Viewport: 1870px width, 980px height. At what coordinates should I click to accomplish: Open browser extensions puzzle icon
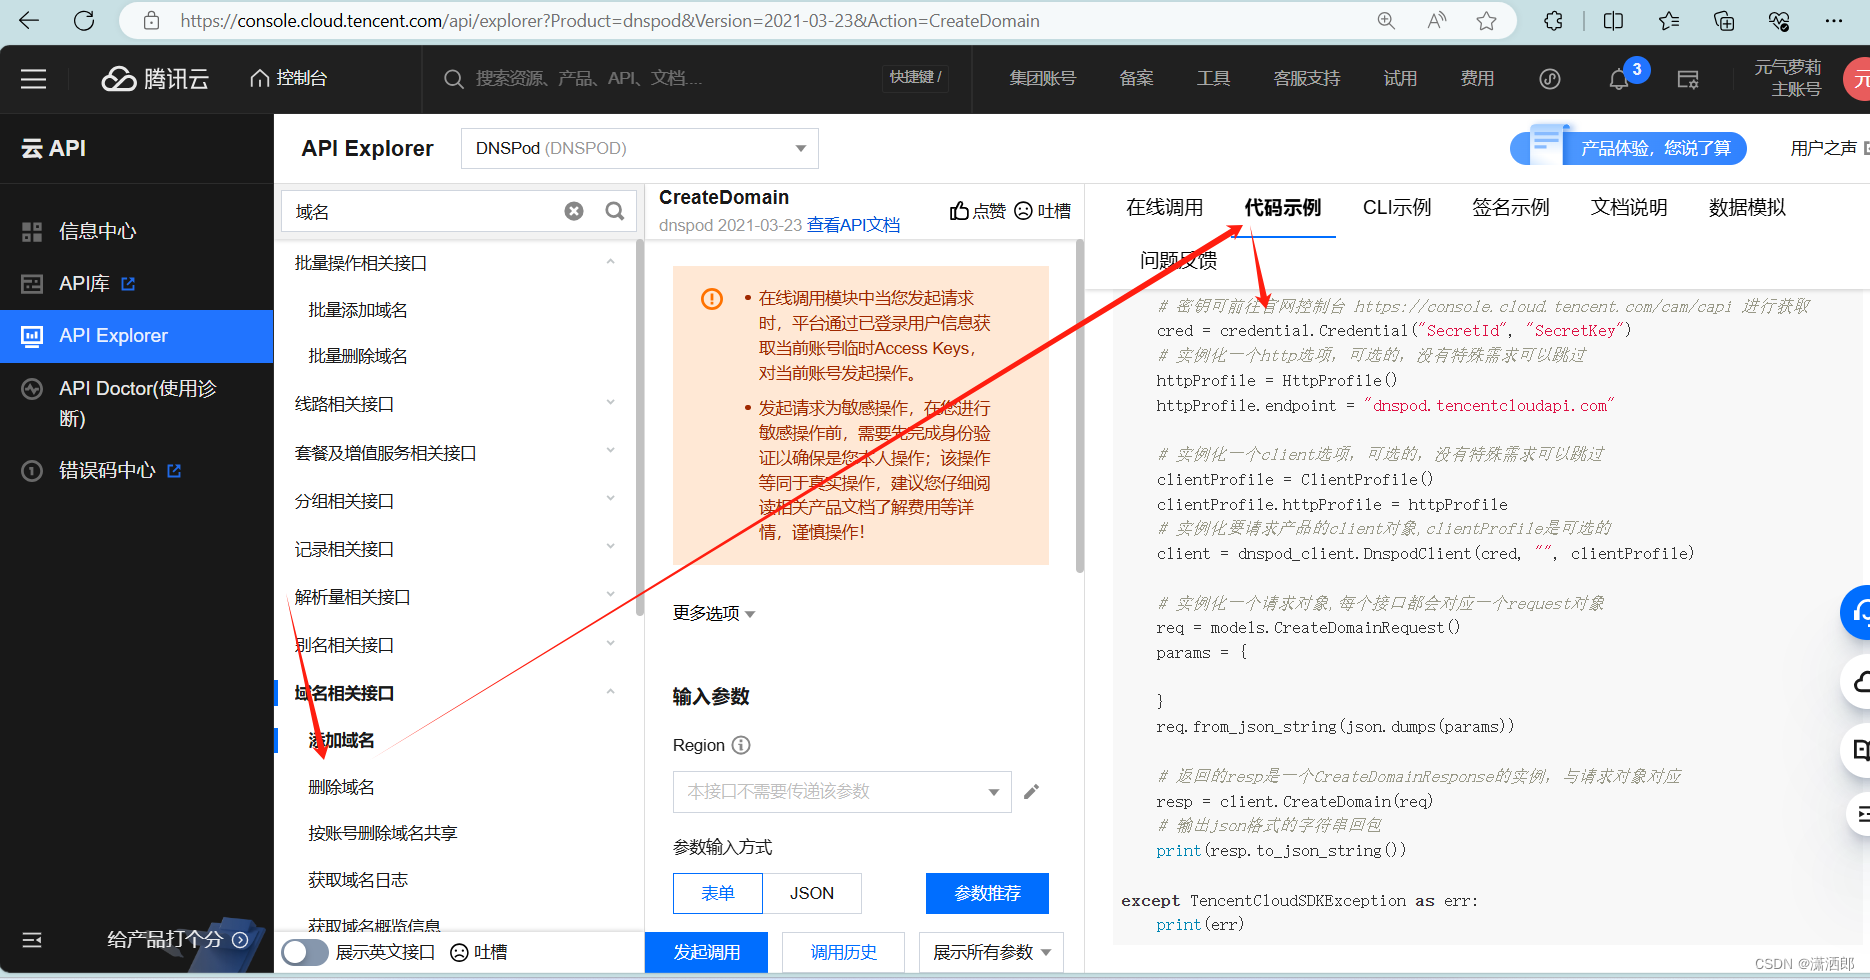1553,21
